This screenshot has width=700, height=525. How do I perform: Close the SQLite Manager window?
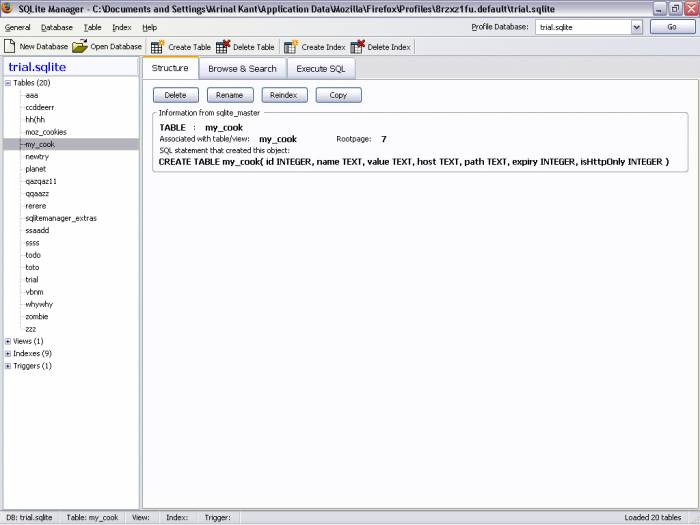click(691, 8)
